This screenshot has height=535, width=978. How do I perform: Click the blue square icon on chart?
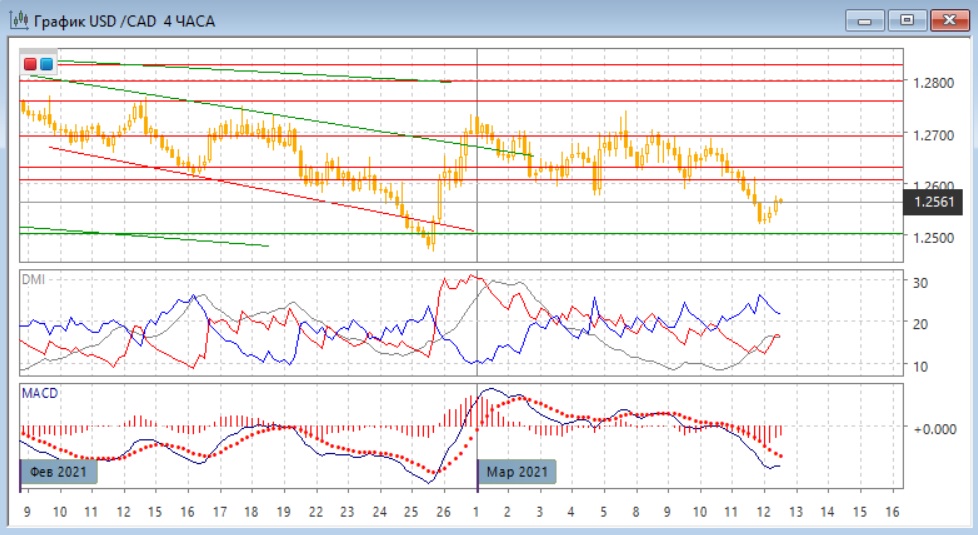[x=46, y=64]
